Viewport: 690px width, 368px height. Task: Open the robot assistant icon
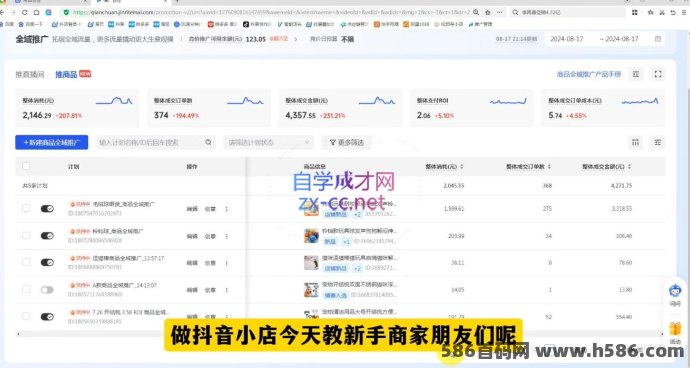click(x=675, y=291)
